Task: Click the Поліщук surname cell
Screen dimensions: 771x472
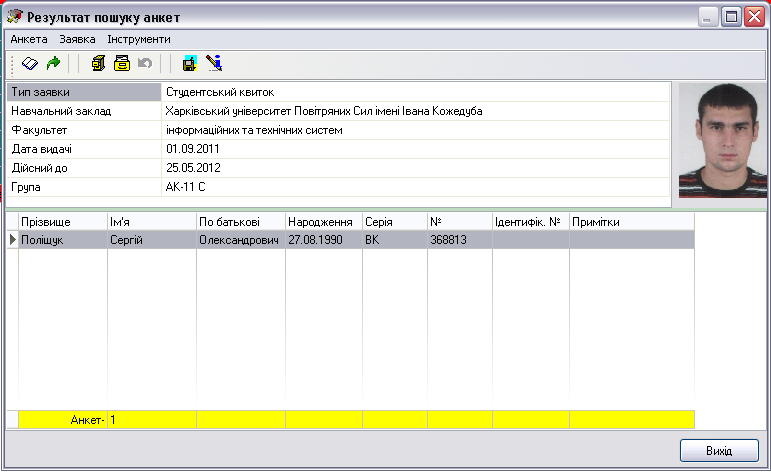Action: coord(63,240)
